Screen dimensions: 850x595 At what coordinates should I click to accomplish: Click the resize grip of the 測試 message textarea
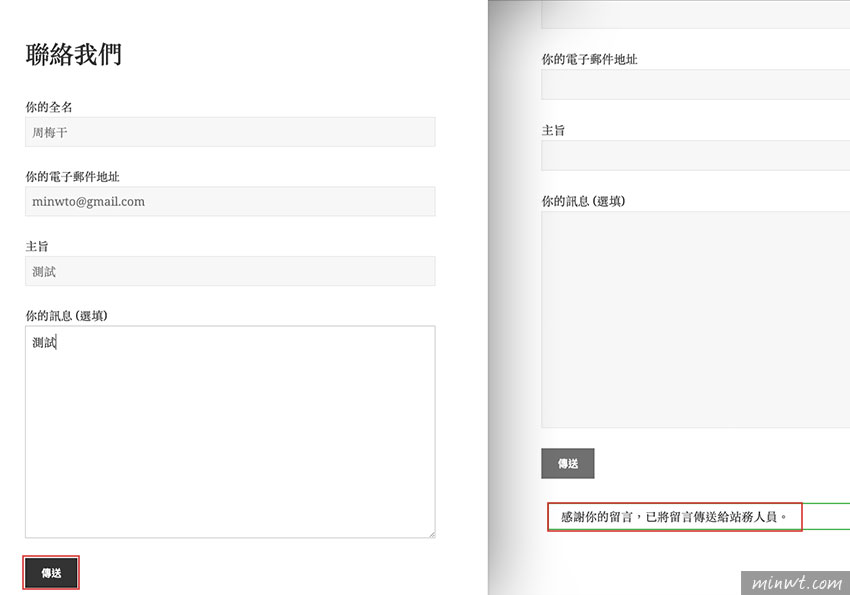(432, 534)
